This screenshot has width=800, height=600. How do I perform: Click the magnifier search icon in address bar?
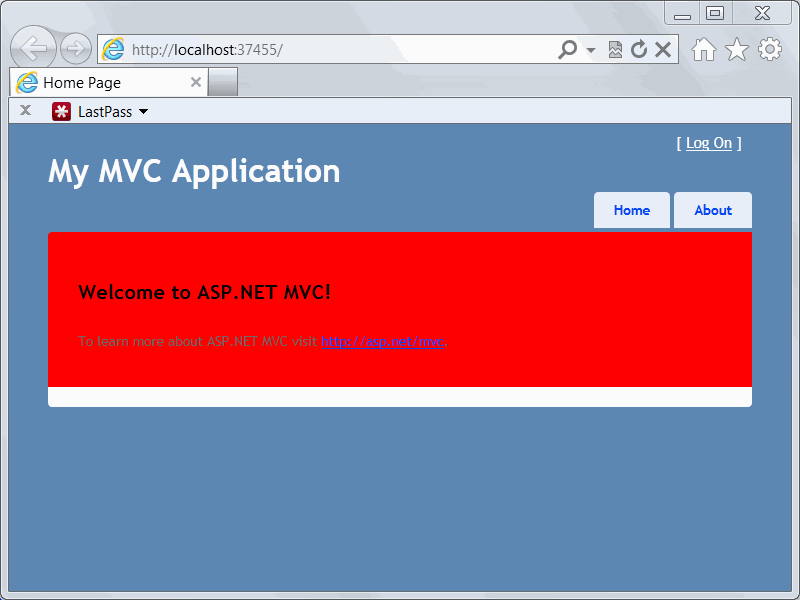[x=567, y=49]
